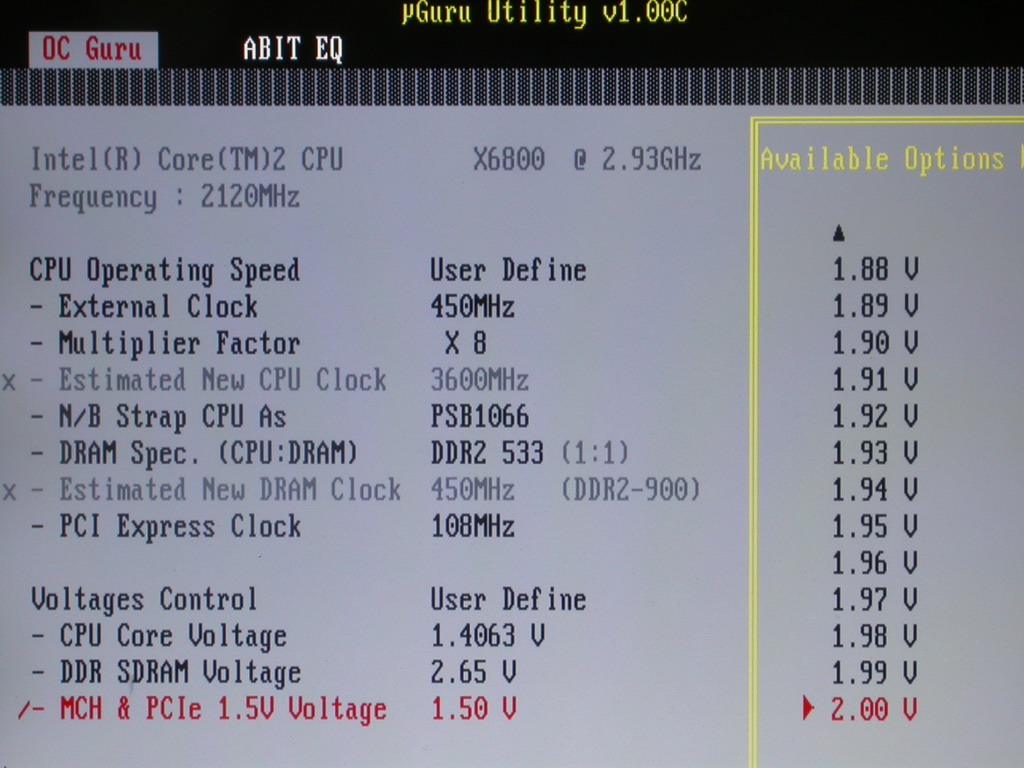The width and height of the screenshot is (1024, 768).
Task: Choose 1.94 V option
Action: (875, 489)
